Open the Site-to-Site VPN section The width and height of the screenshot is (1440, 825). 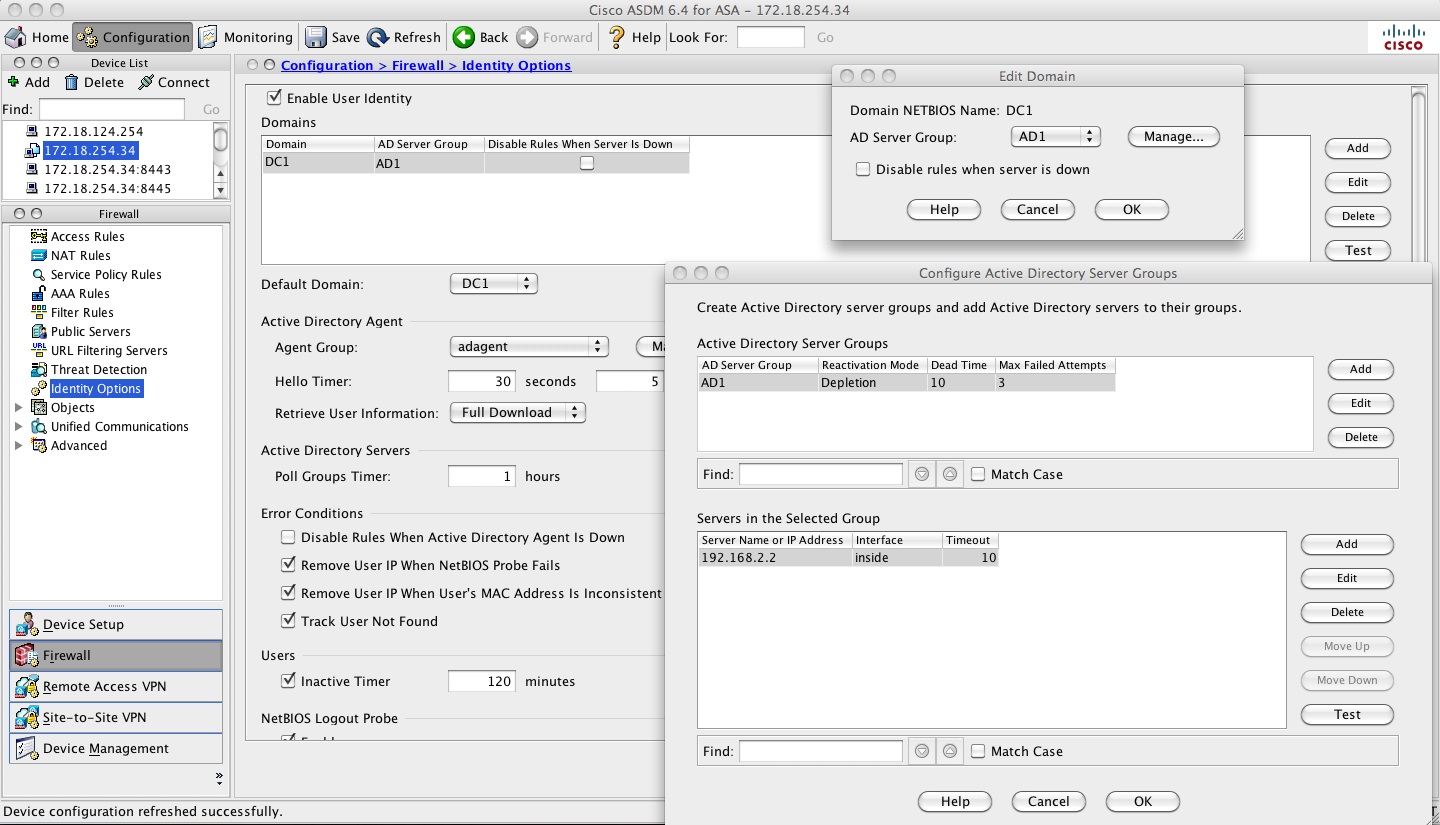click(116, 718)
